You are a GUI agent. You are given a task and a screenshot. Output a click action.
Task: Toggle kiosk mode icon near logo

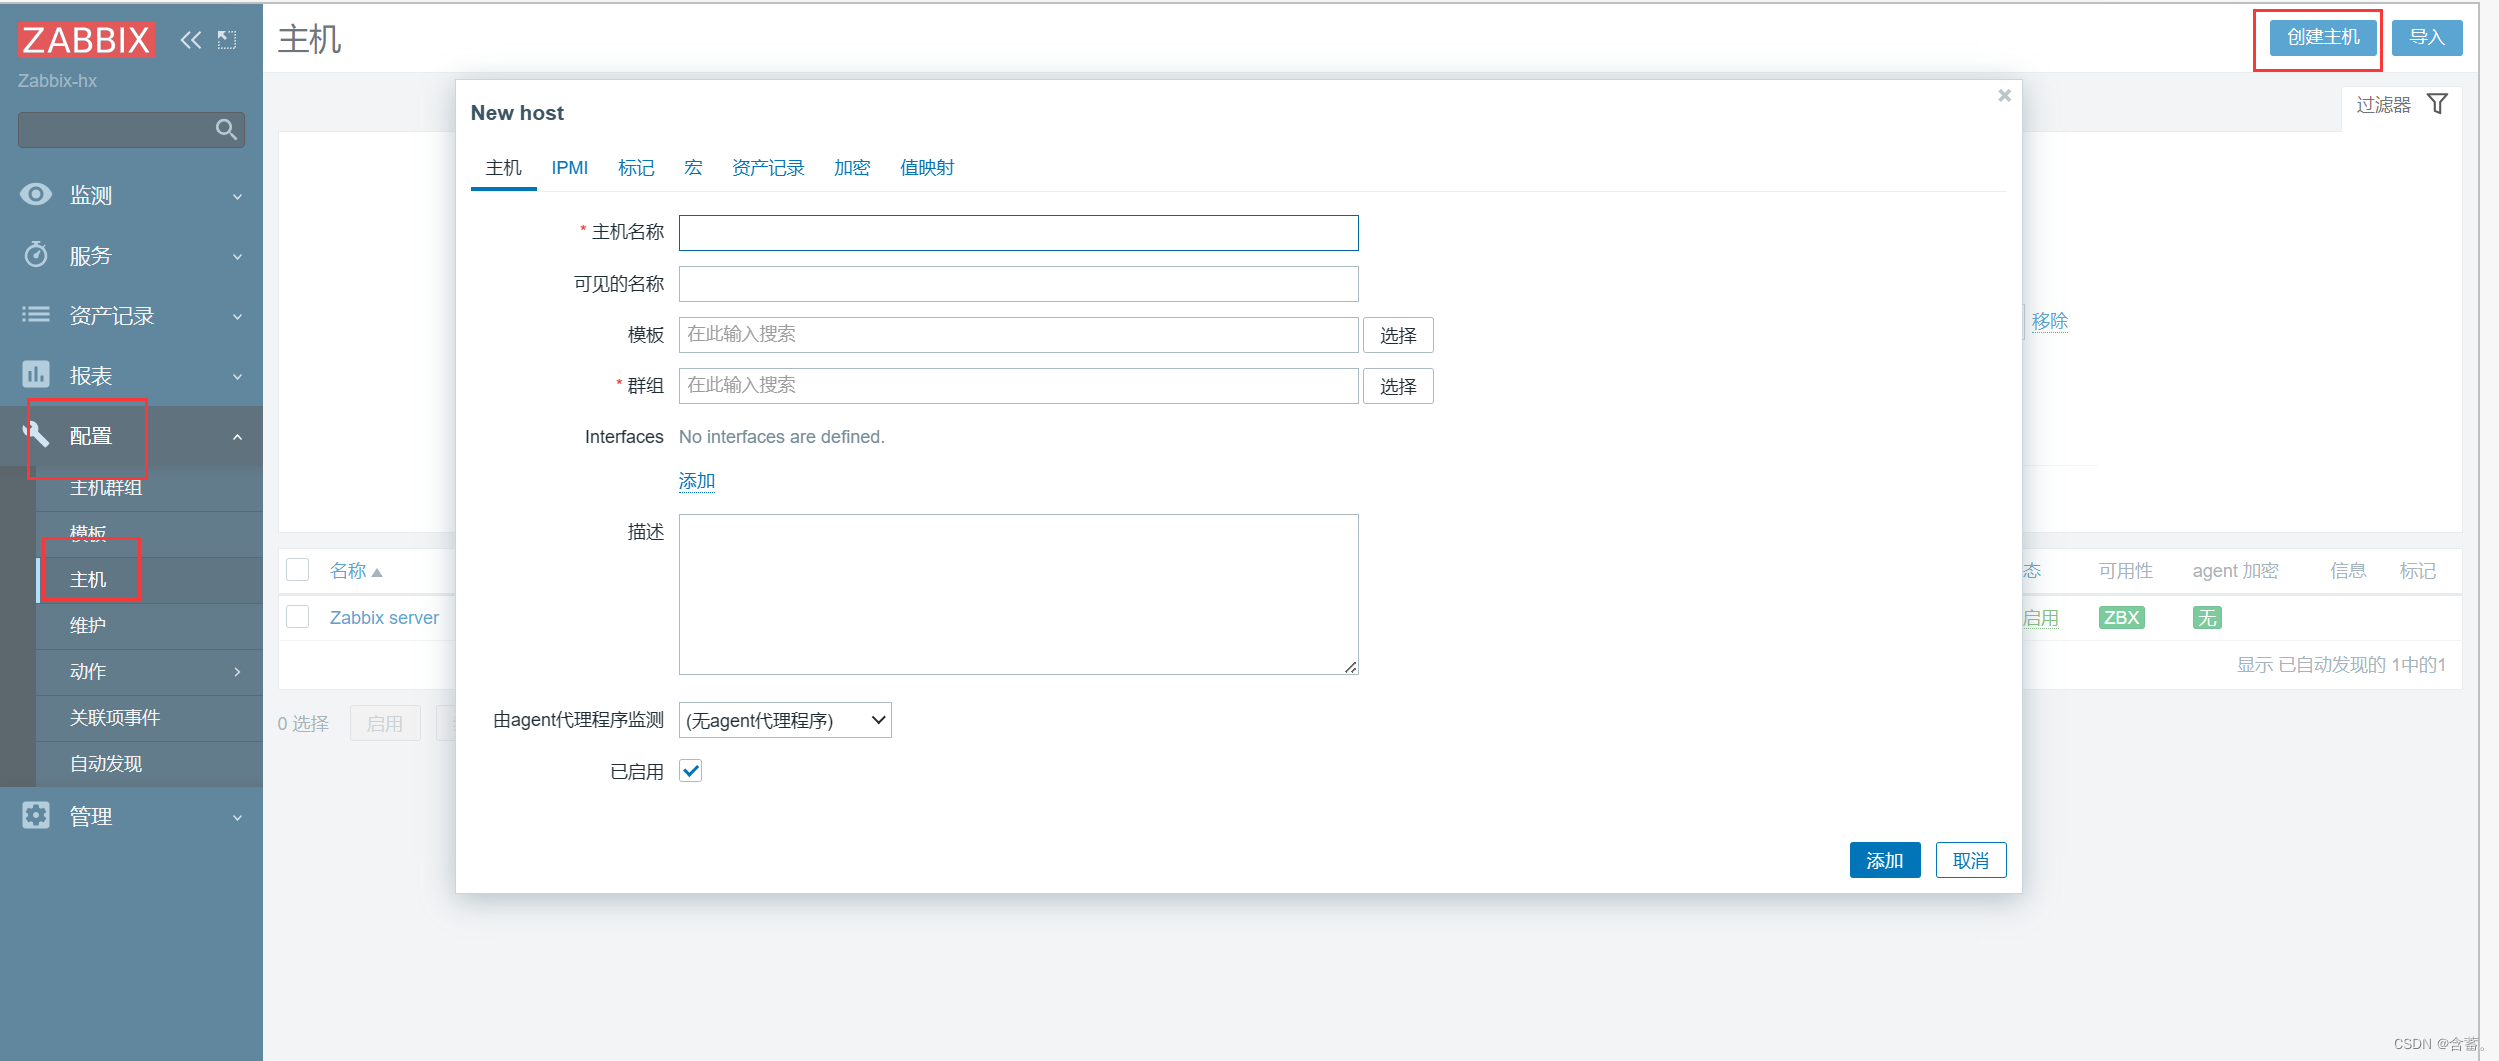coord(227,40)
